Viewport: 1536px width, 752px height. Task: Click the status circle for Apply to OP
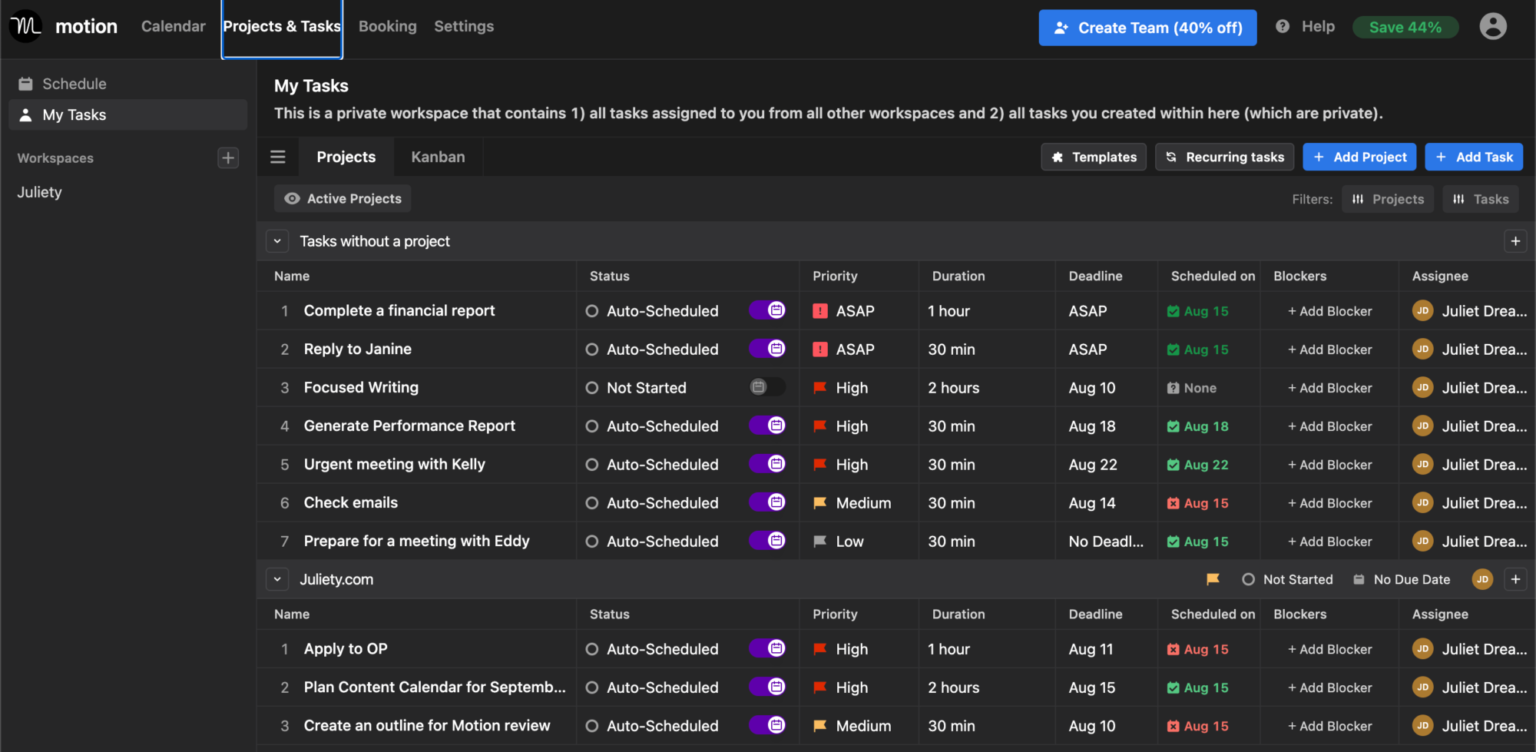[x=592, y=649]
